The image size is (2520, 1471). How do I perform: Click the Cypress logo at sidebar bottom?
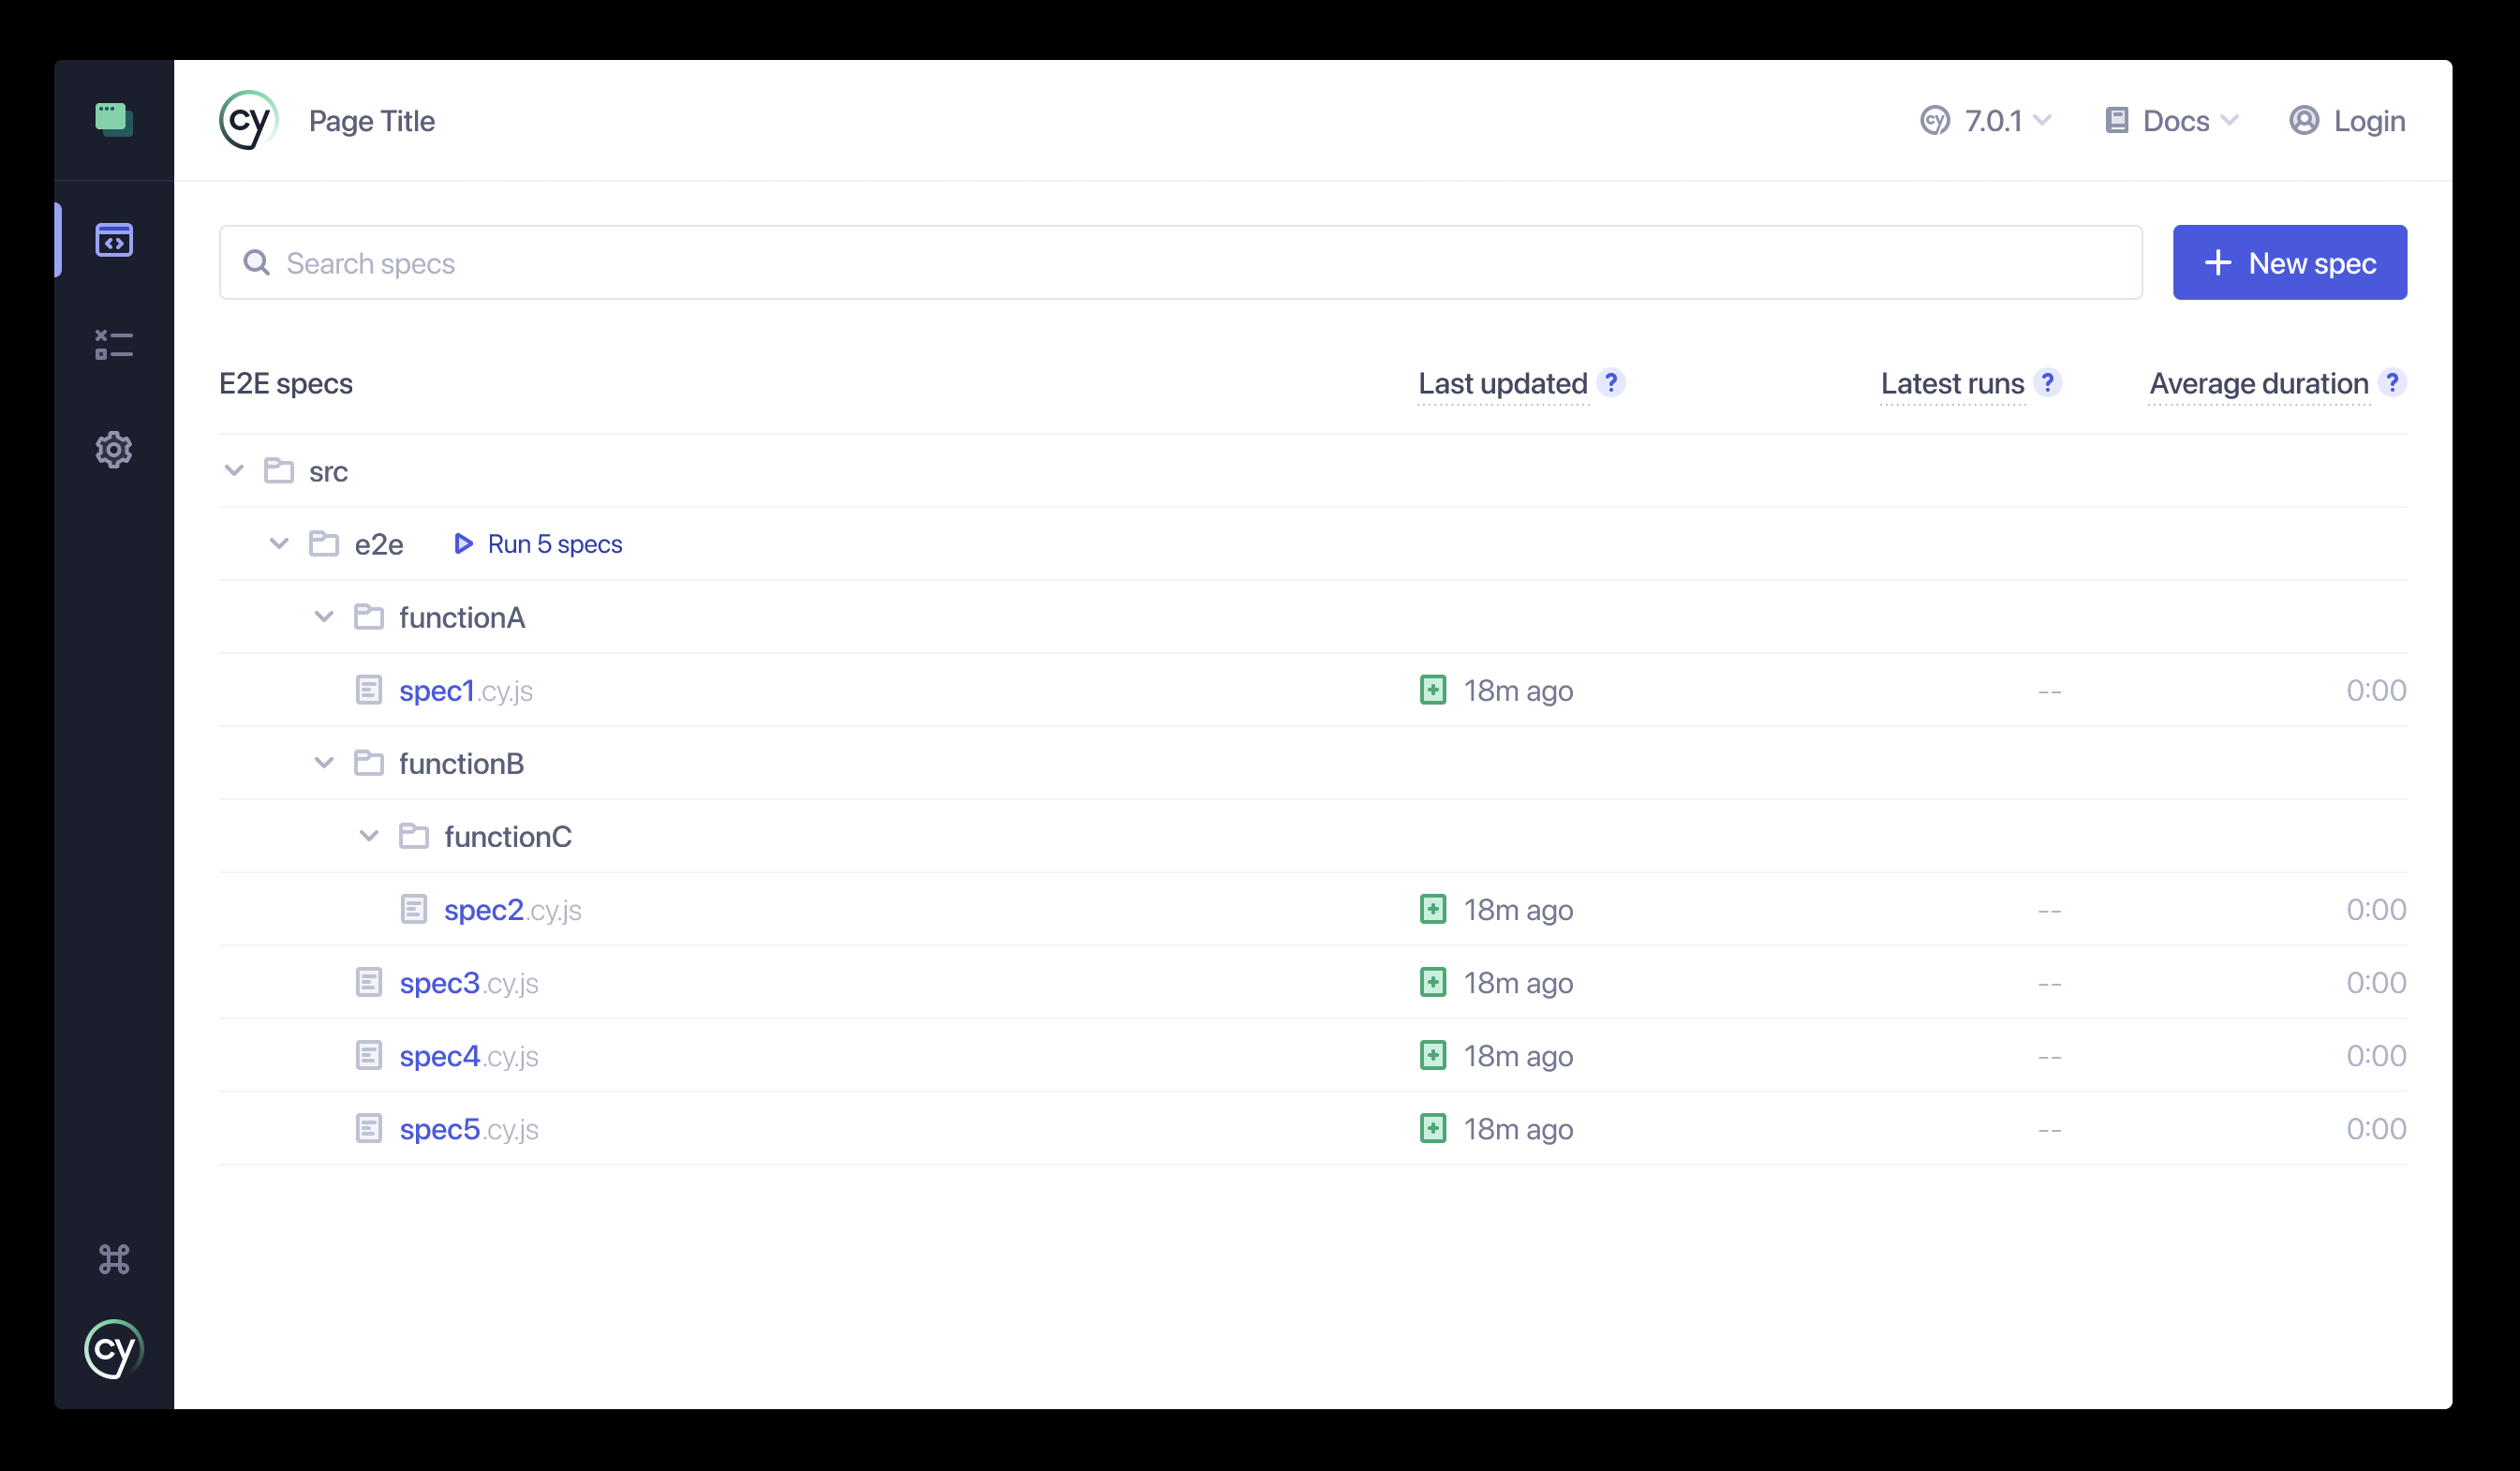113,1348
